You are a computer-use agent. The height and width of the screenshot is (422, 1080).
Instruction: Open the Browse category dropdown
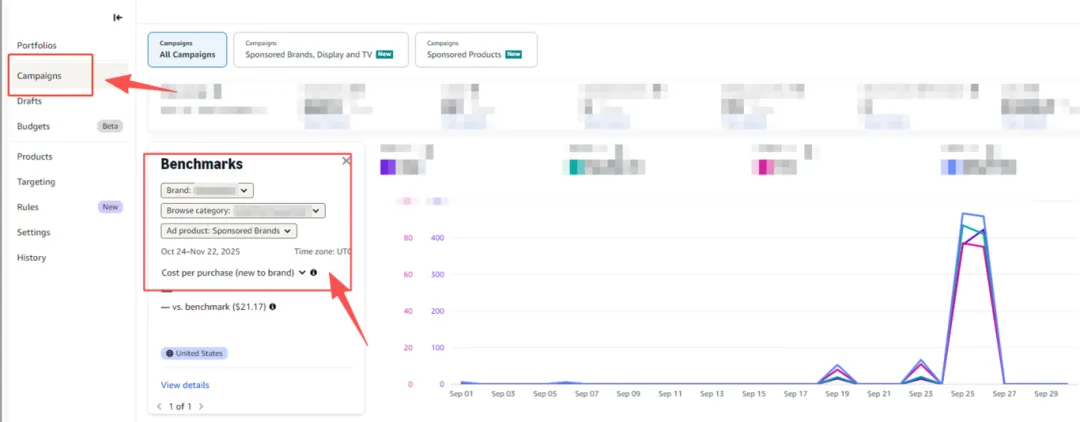243,211
